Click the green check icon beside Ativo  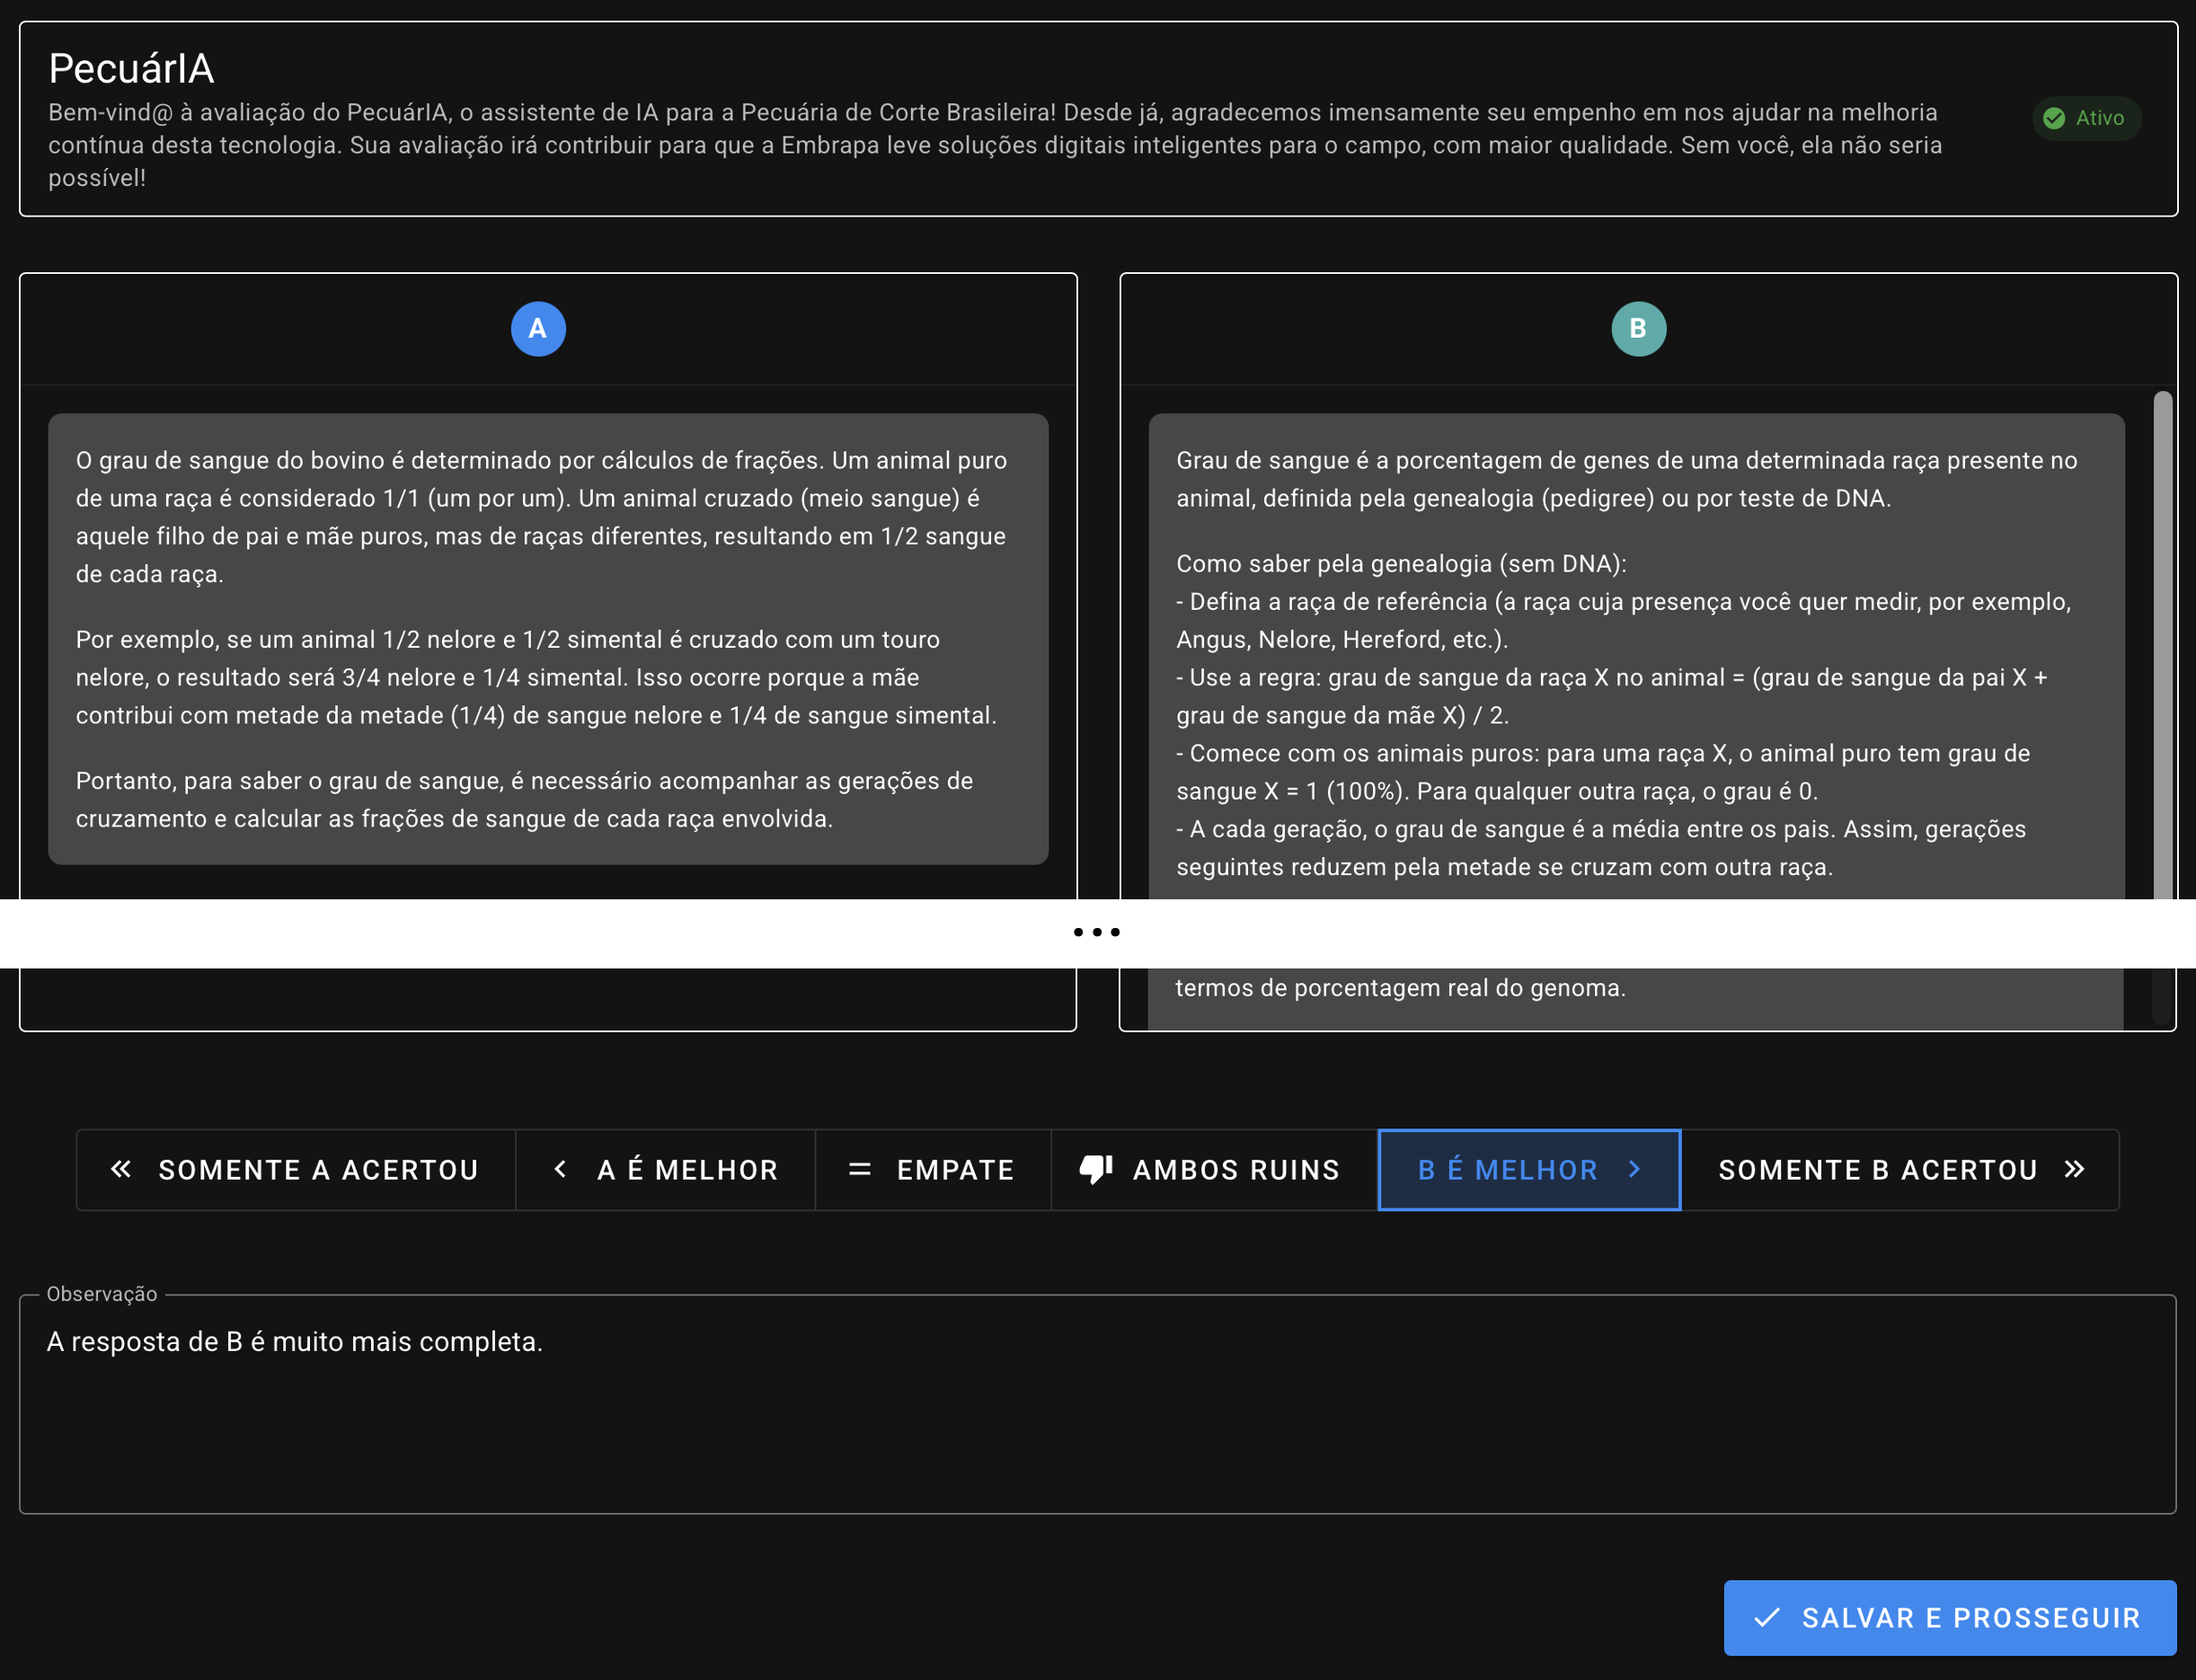[x=2054, y=118]
